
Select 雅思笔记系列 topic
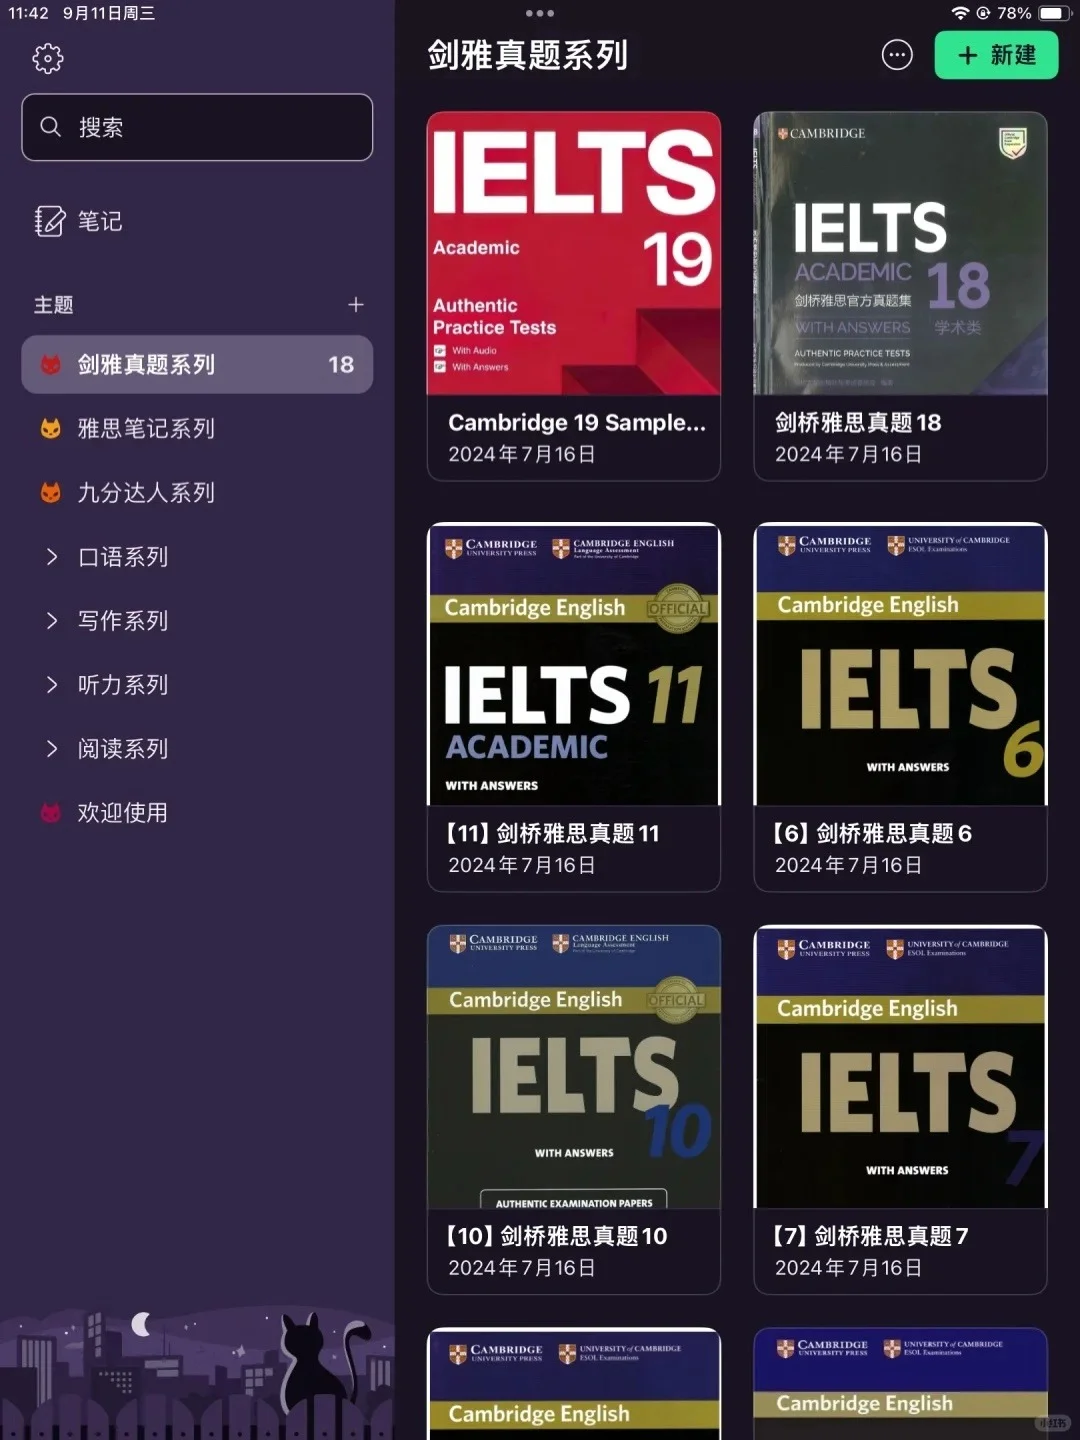(197, 429)
